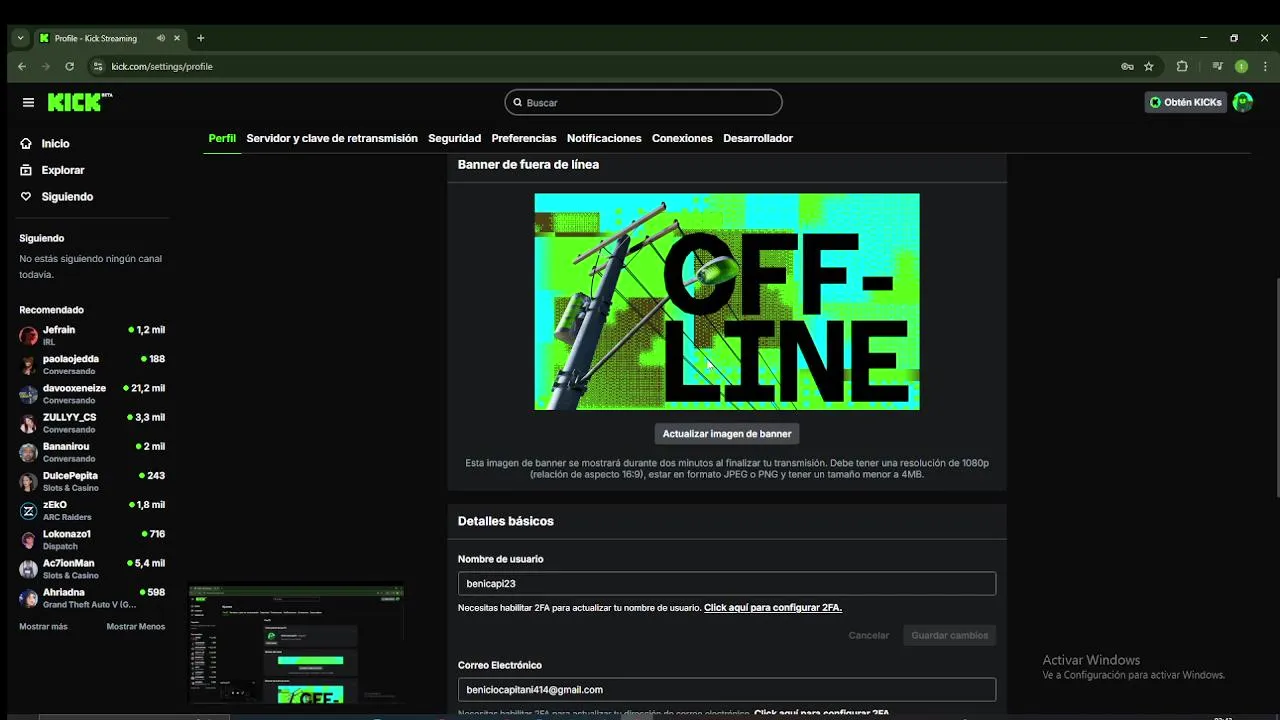Open Bananirou's channel avatar
Image resolution: width=1280 pixels, height=720 pixels.
28,452
